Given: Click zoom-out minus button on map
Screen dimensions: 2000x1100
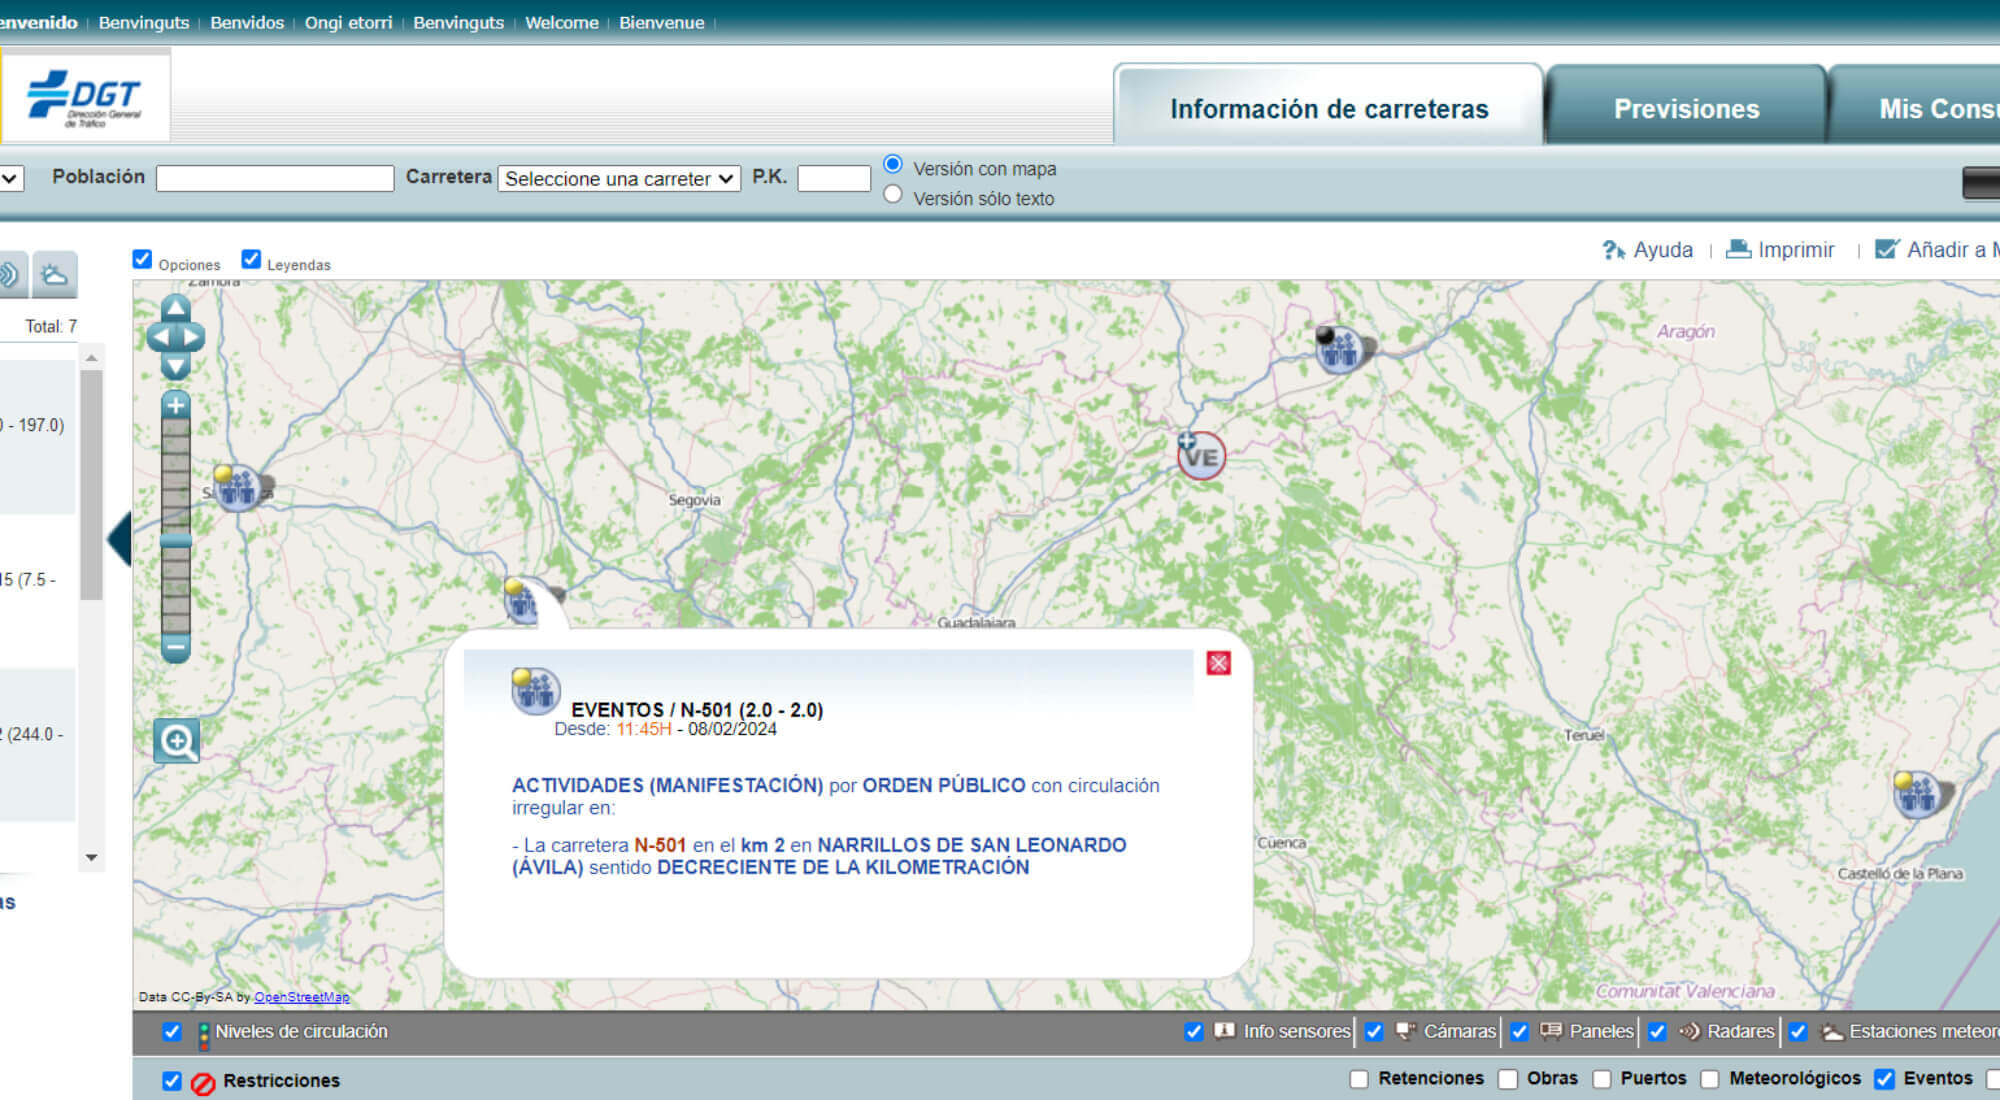Looking at the screenshot, I should pos(176,648).
